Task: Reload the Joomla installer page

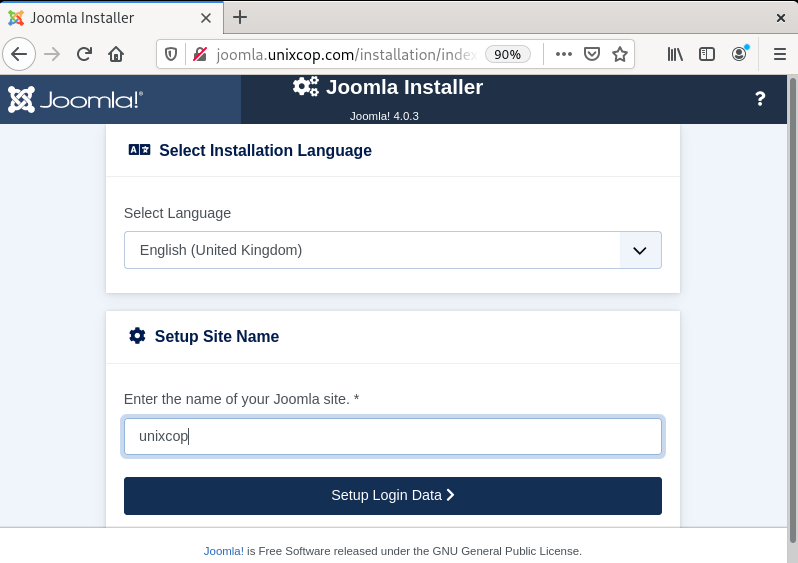Action: (x=84, y=54)
